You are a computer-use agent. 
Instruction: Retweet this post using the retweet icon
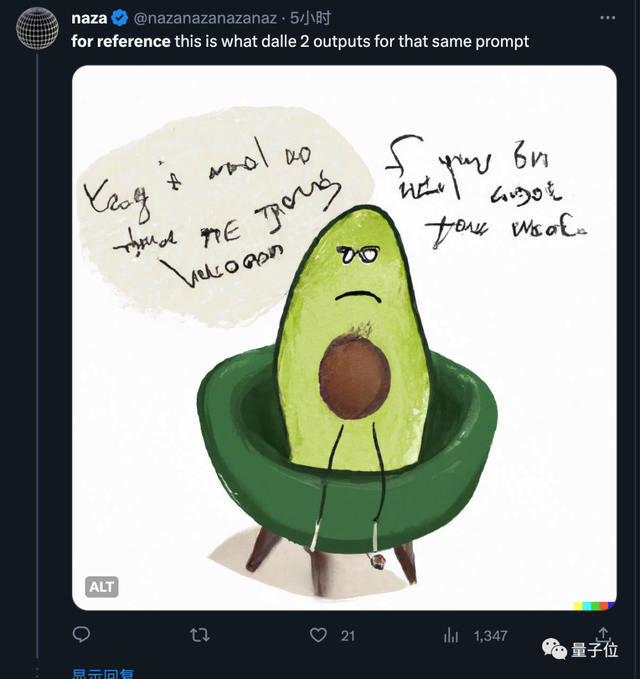point(200,634)
